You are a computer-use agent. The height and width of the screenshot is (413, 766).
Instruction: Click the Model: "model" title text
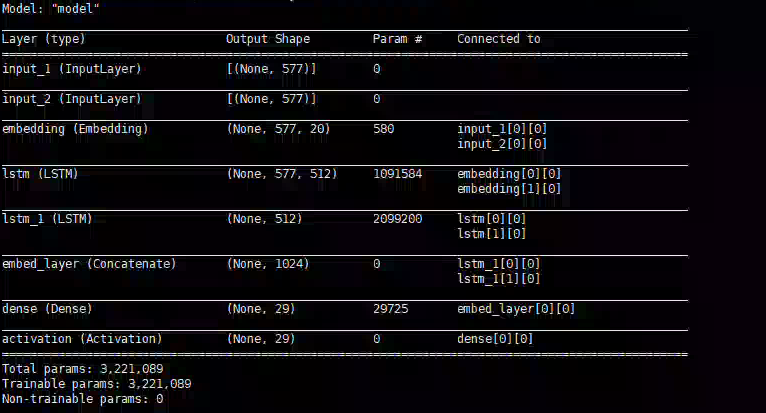click(x=50, y=9)
